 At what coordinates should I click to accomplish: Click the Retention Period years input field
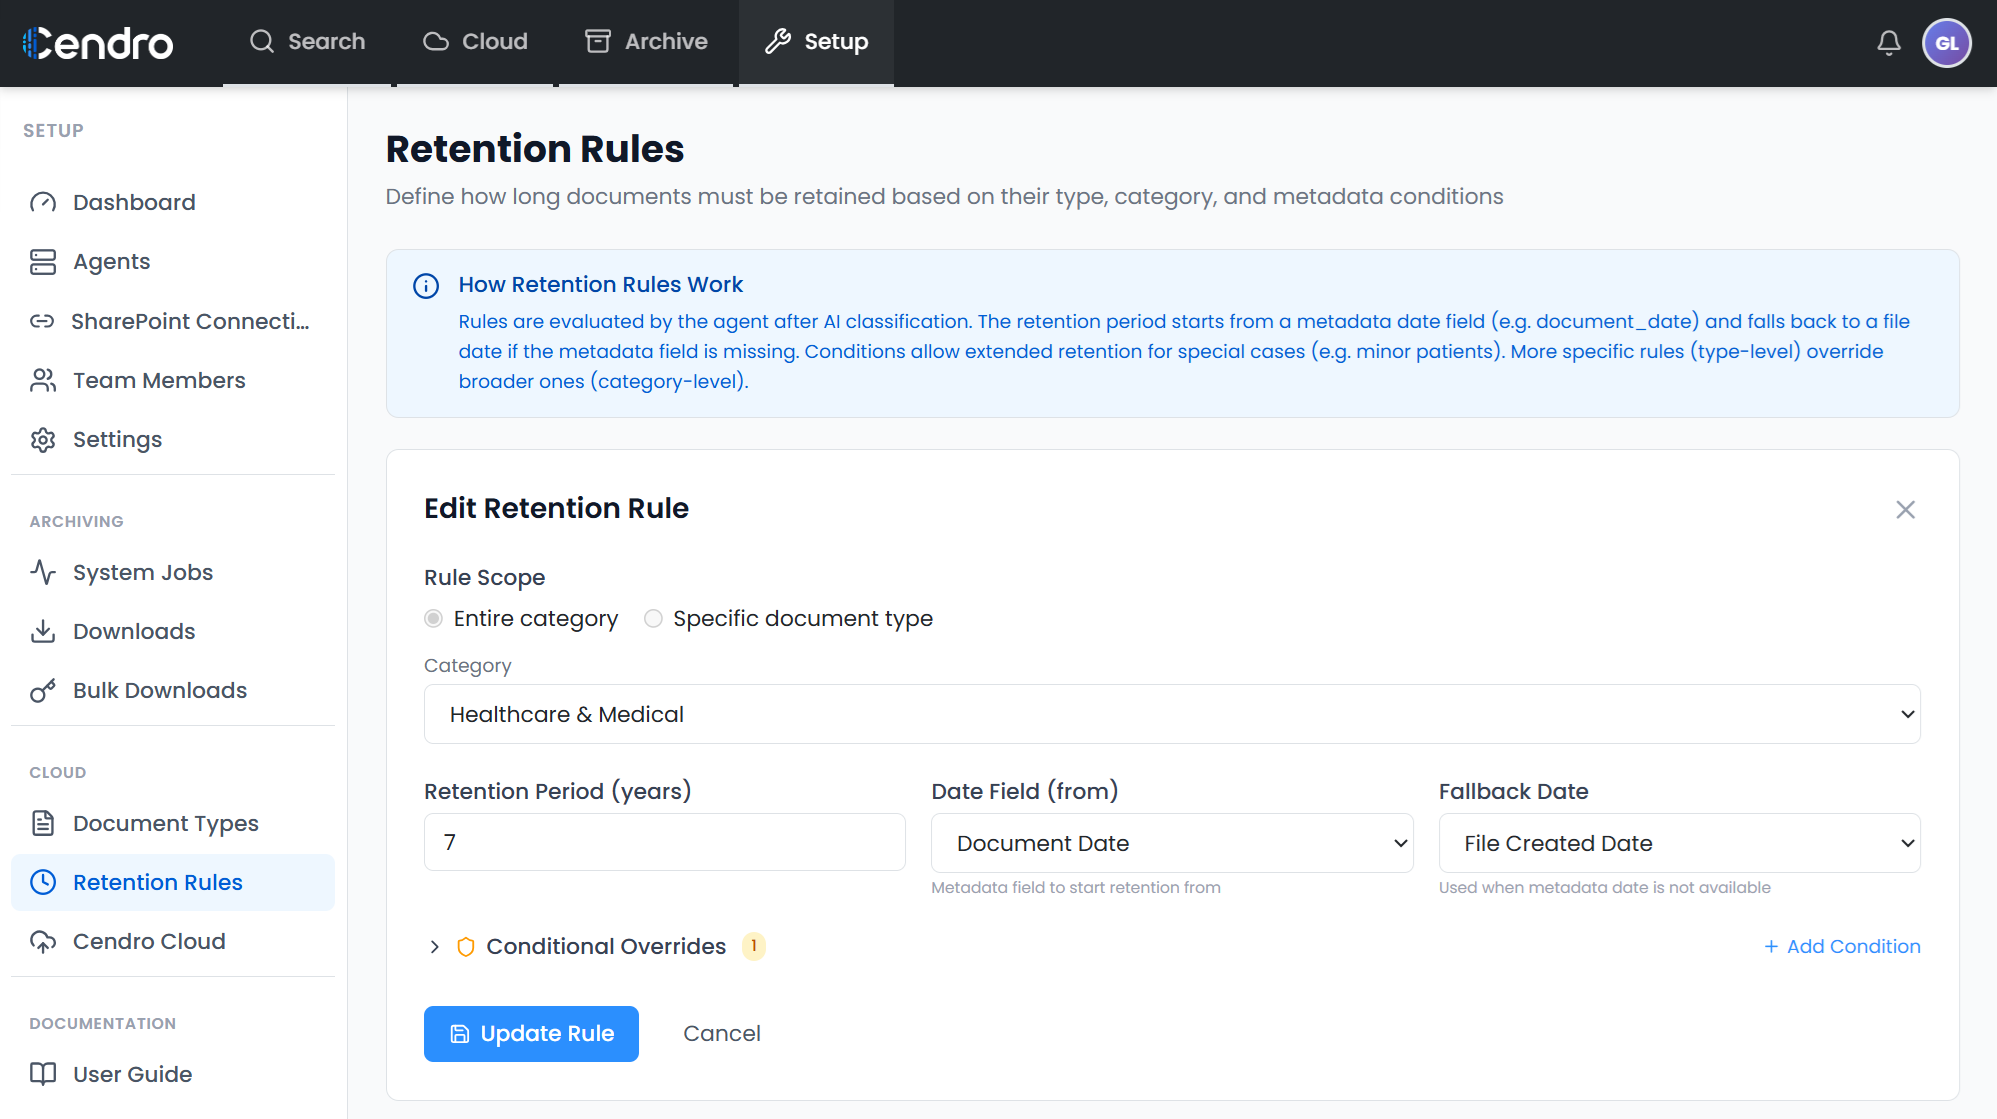point(664,842)
